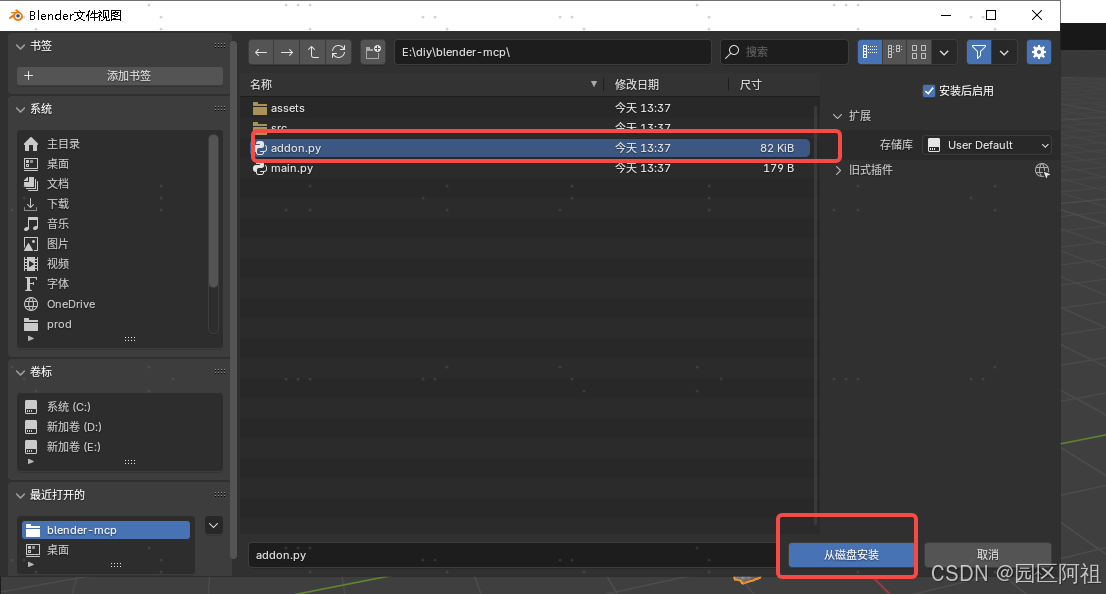Open the 存储库 User Default dropdown
Image resolution: width=1106 pixels, height=594 pixels.
[987, 144]
